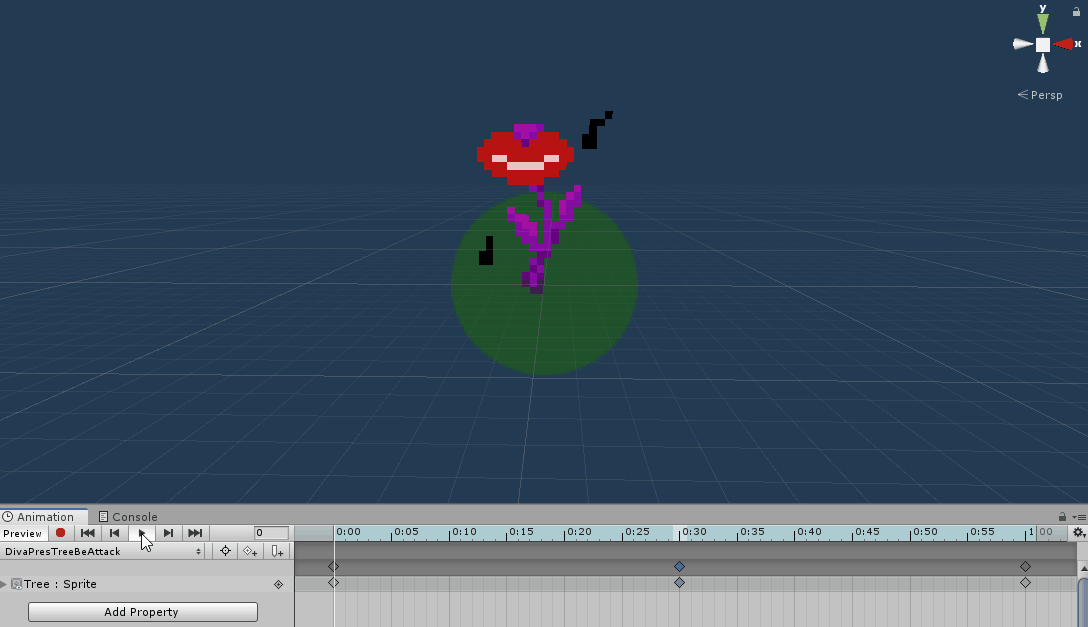Select the Tree : Sprite property label
Viewport: 1088px width, 627px height.
[60, 584]
